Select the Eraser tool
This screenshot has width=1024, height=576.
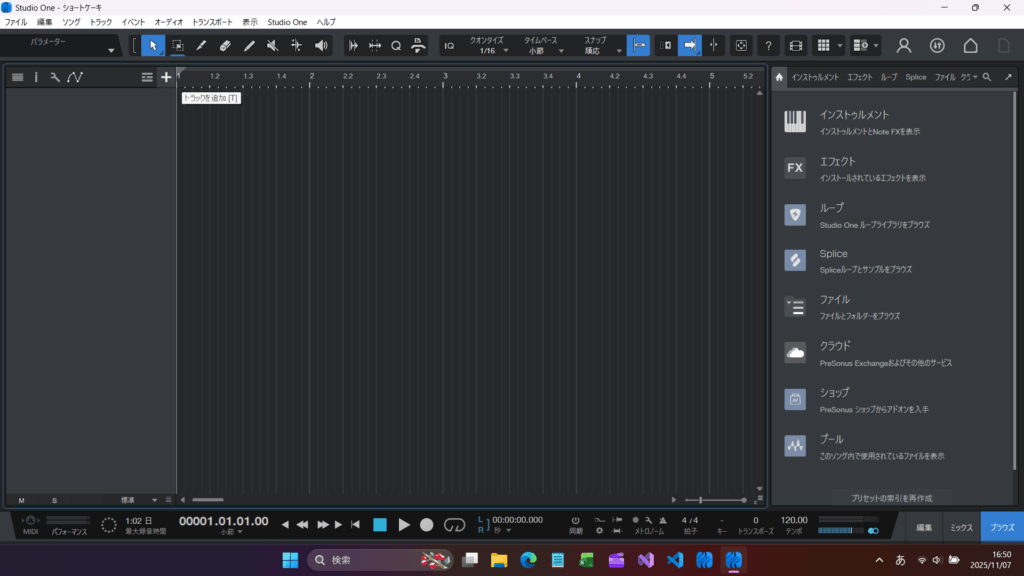(x=225, y=45)
